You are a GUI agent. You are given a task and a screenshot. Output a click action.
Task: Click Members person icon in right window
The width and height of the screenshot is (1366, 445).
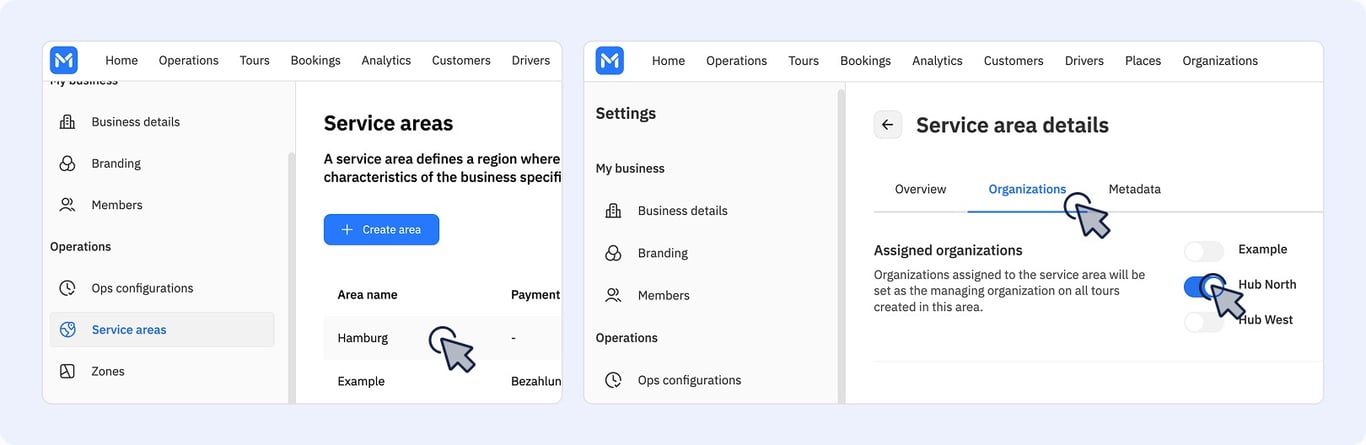point(613,295)
